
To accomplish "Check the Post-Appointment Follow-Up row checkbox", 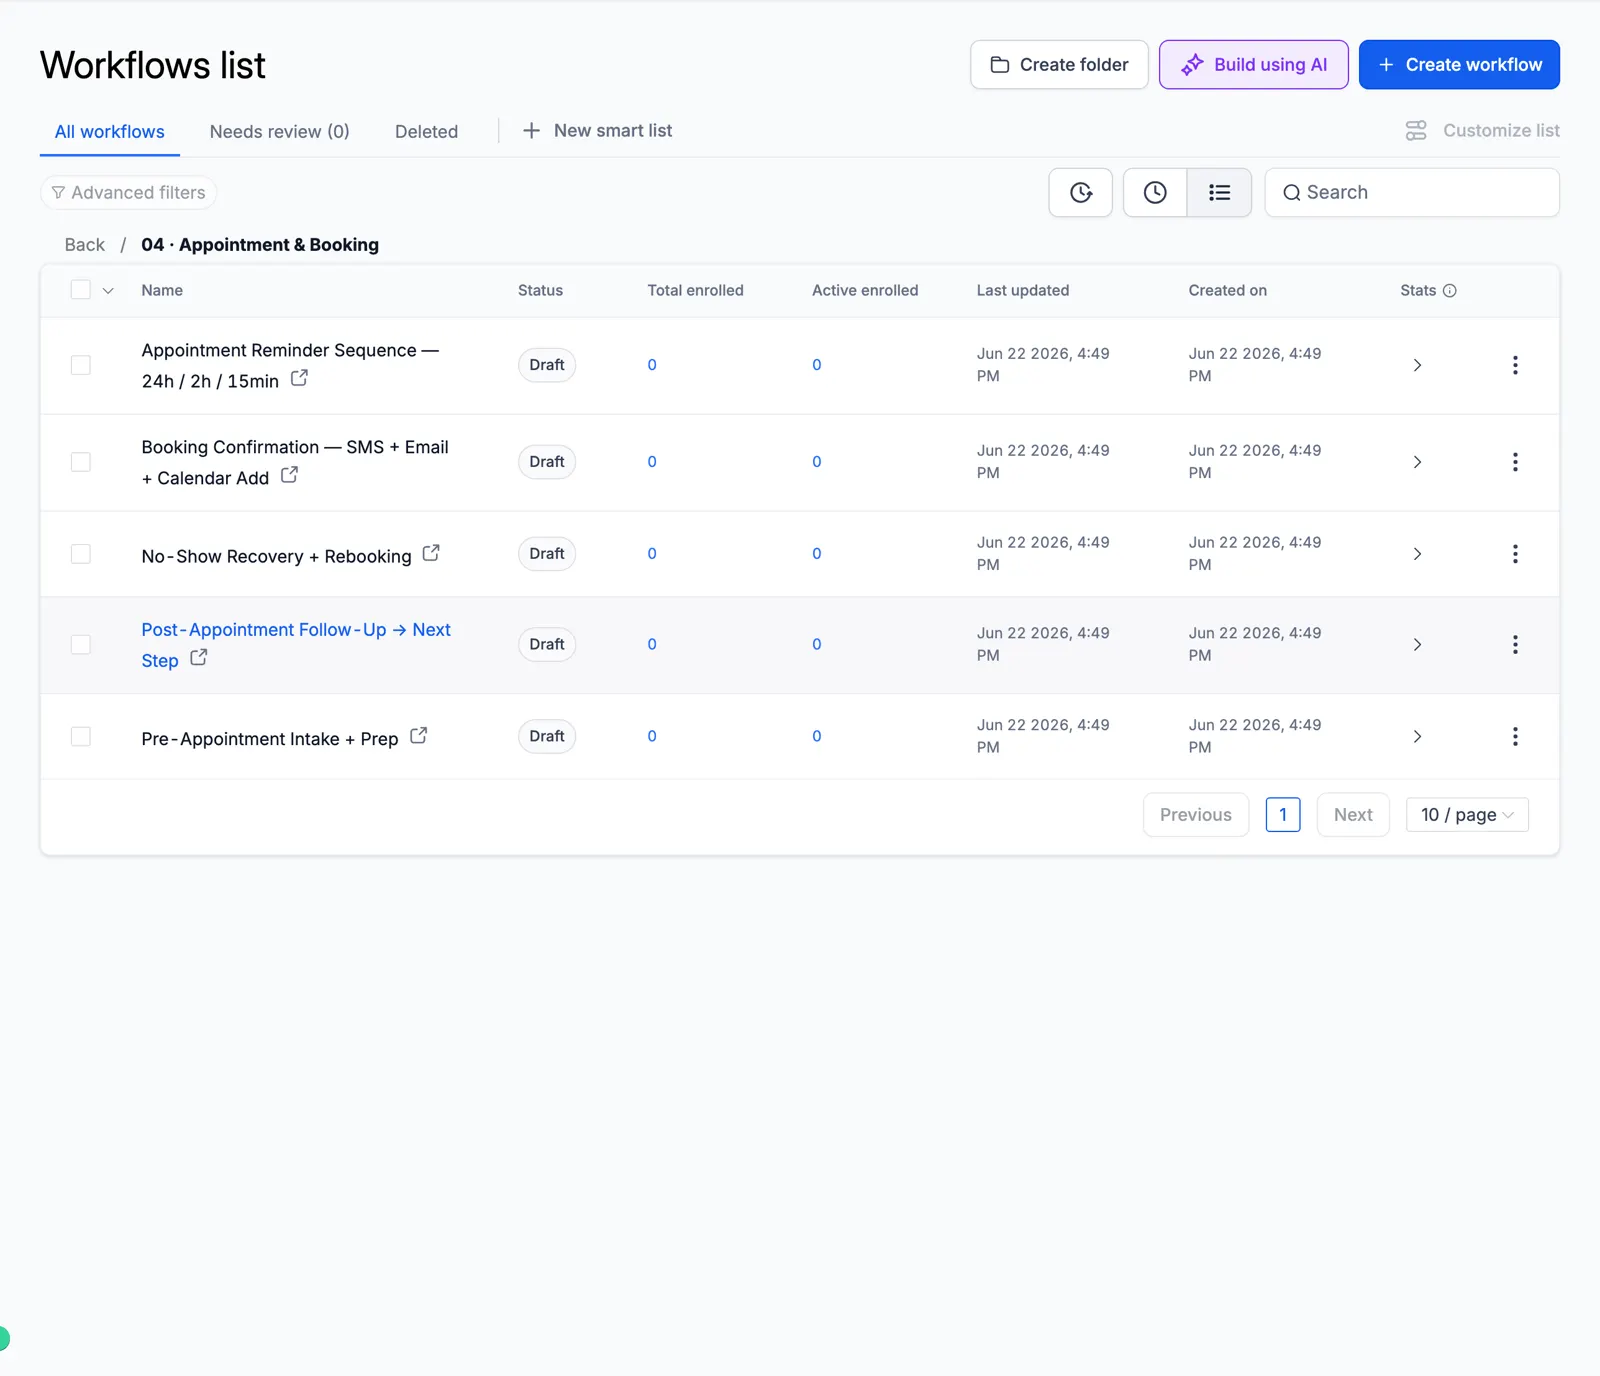I will point(81,645).
